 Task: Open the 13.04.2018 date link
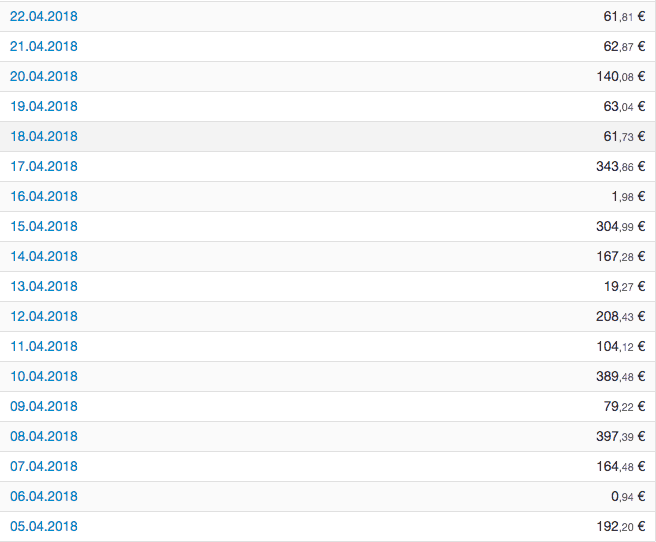click(x=44, y=286)
